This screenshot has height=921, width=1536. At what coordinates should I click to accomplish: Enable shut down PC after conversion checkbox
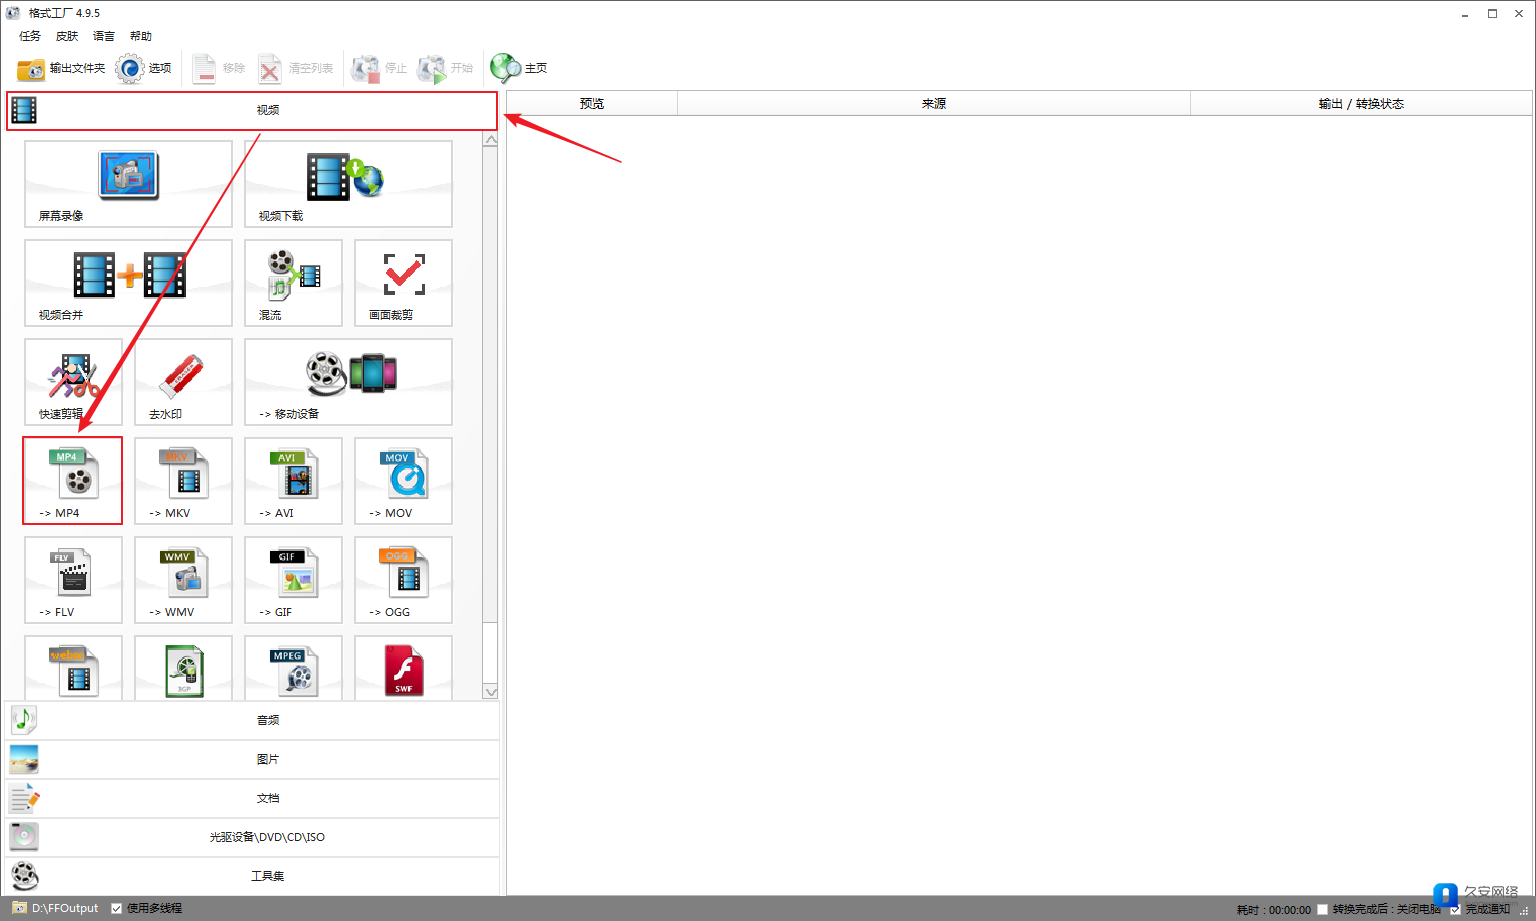[x=1323, y=909]
